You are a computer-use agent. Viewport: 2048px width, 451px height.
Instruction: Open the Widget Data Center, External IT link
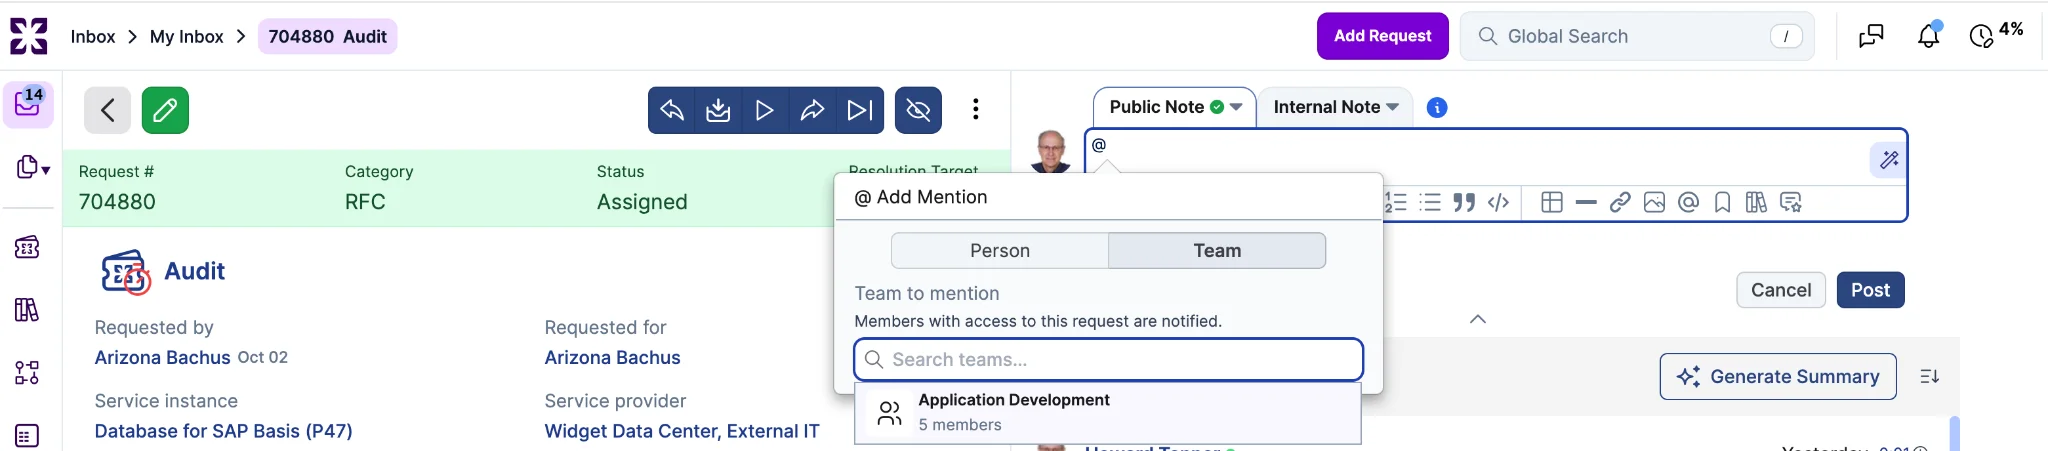[x=682, y=431]
